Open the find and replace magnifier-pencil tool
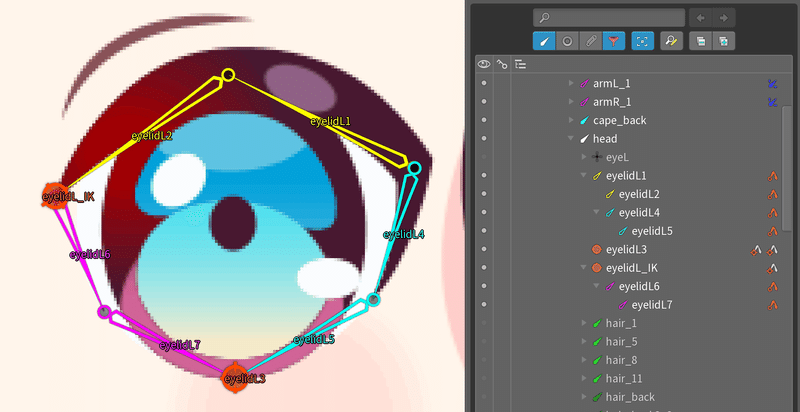 (x=671, y=41)
